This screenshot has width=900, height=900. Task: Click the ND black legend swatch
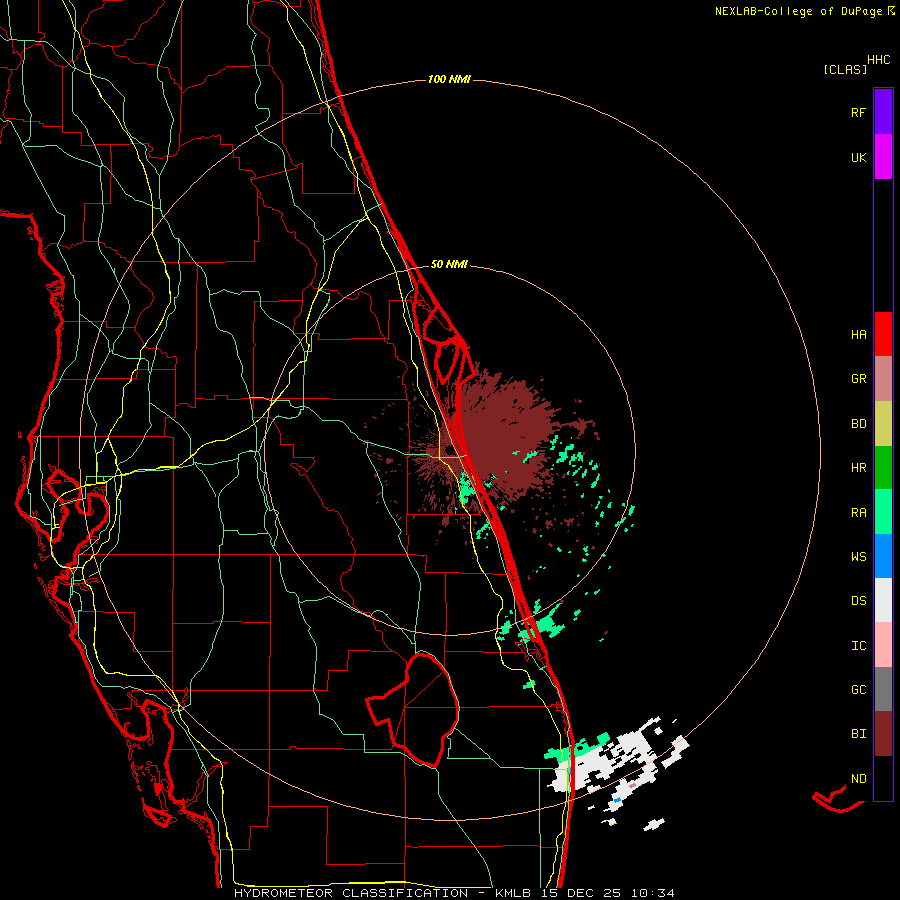883,778
